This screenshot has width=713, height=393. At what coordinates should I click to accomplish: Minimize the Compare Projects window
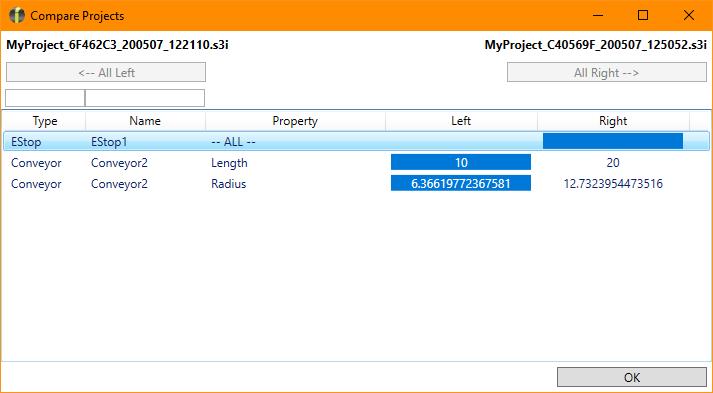point(598,15)
